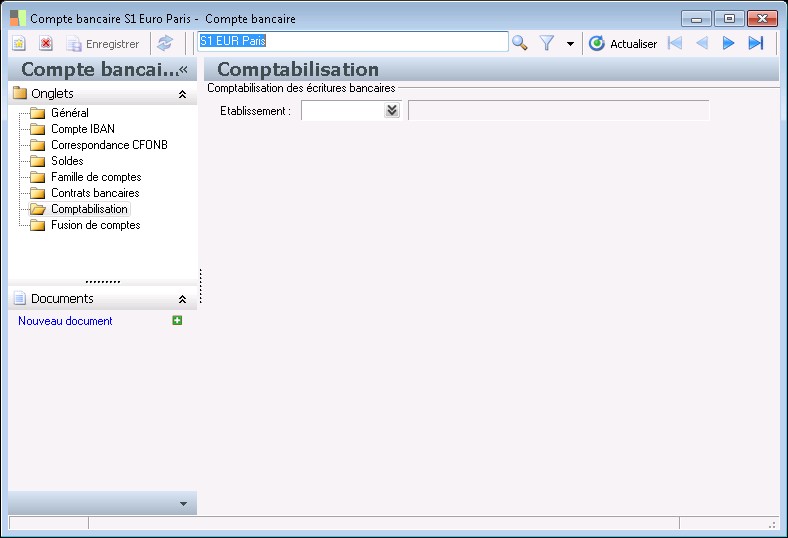The height and width of the screenshot is (538, 788).
Task: Open the Correspondance CFONB tab
Action: (109, 145)
